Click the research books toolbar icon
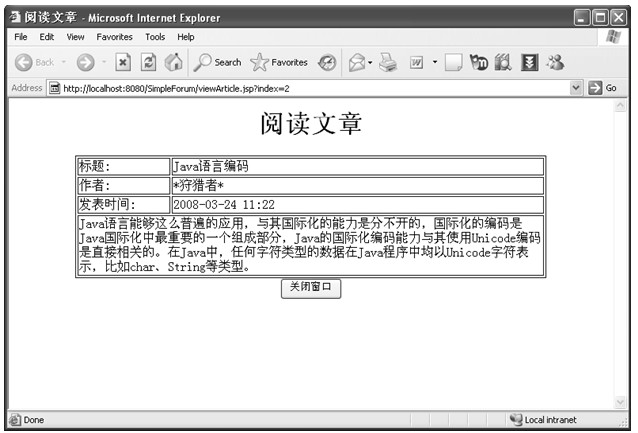This screenshot has height=433, width=638. click(503, 62)
